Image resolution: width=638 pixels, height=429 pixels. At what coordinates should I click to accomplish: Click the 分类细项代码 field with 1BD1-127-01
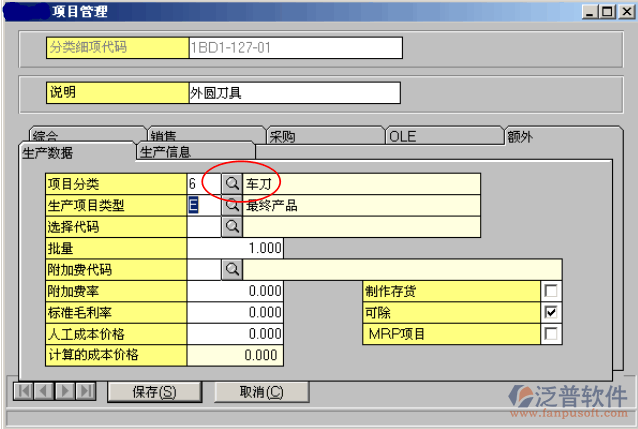(295, 48)
